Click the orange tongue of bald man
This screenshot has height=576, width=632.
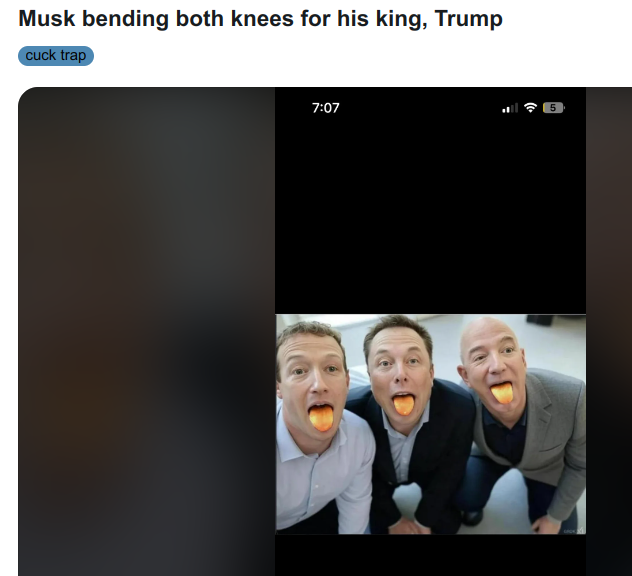[x=502, y=393]
